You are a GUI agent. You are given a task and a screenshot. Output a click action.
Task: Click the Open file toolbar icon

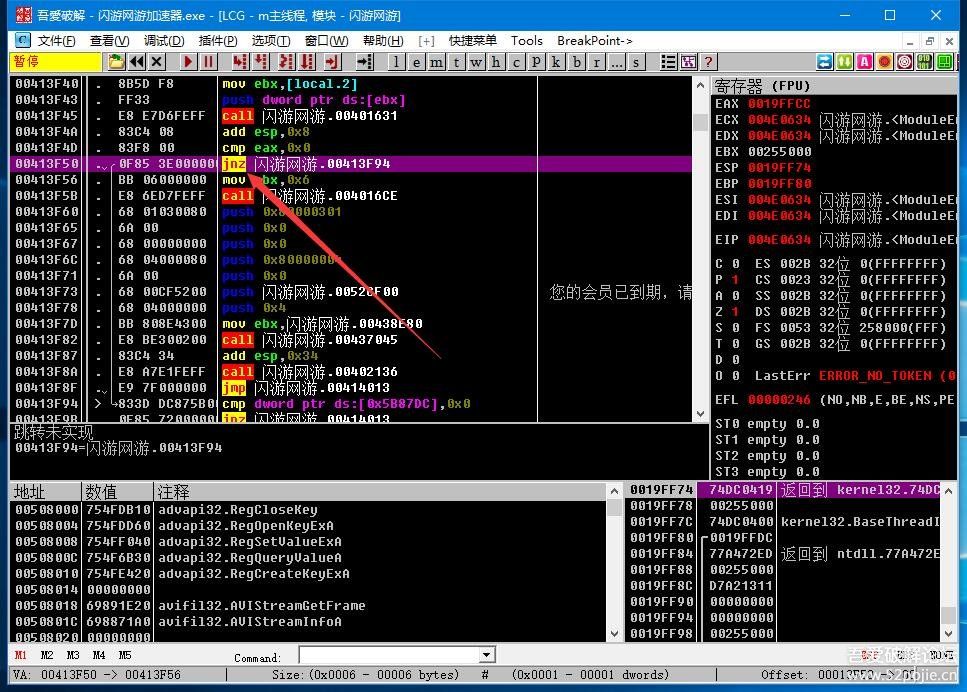point(116,62)
